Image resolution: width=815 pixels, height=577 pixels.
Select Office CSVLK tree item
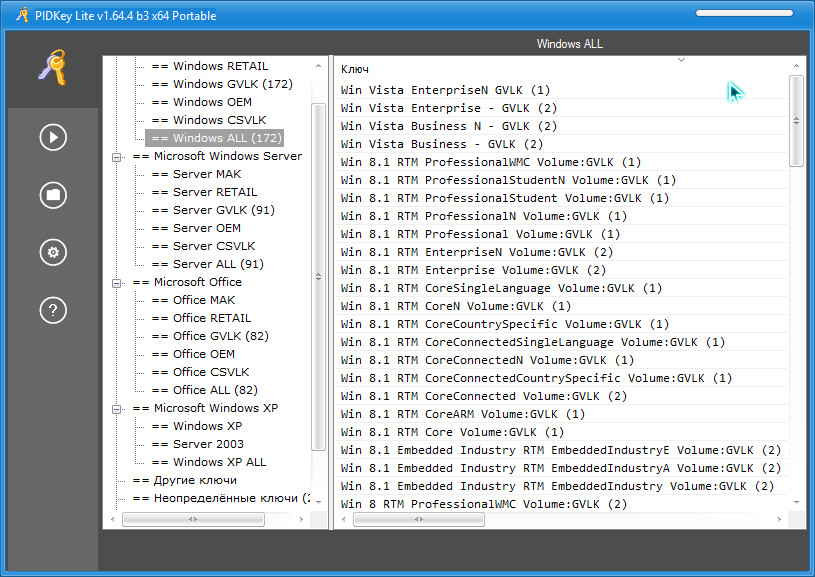pos(200,372)
